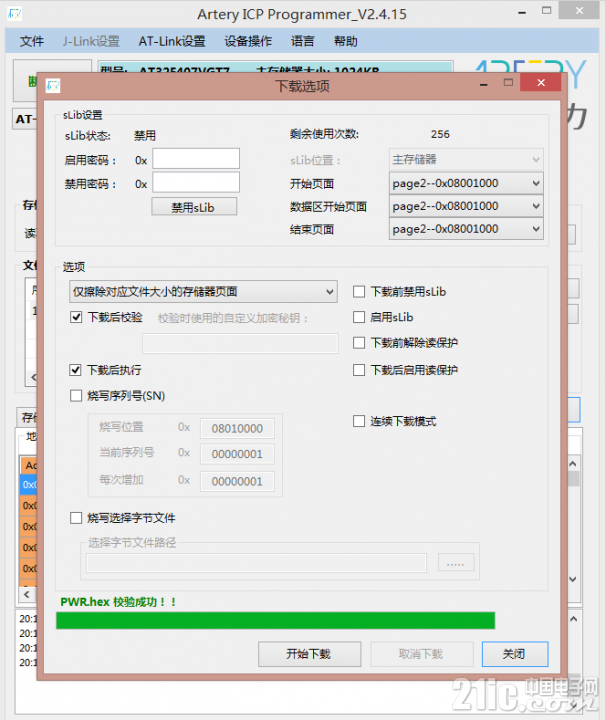Click the log panel scroll up arrow in main window

pos(573,619)
